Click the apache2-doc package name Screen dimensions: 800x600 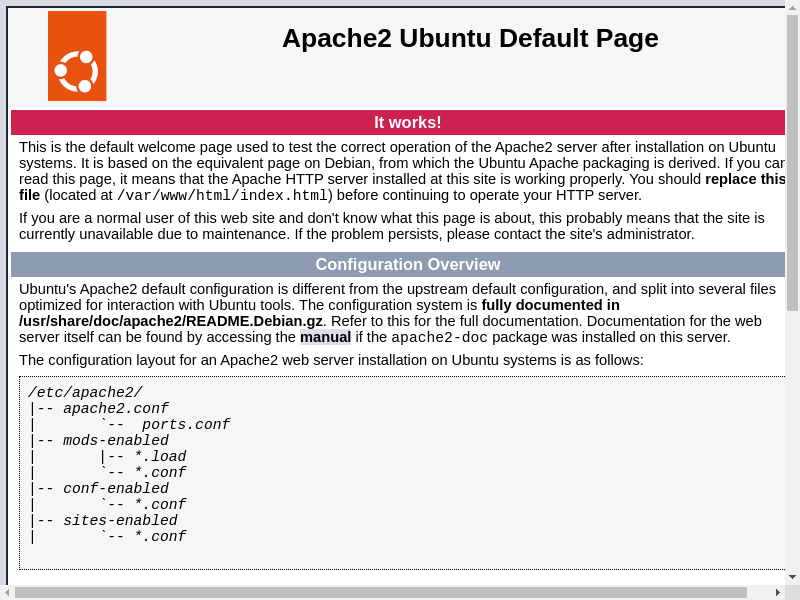click(438, 338)
